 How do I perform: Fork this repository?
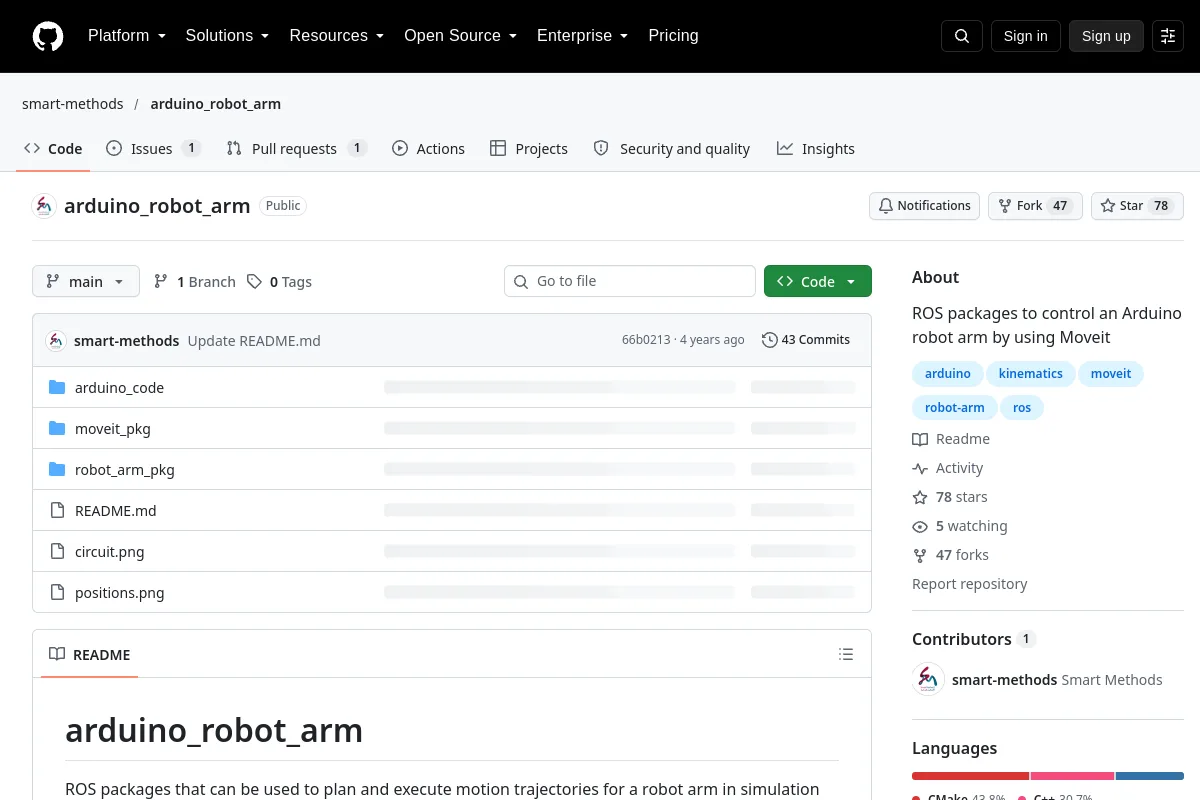click(1035, 206)
